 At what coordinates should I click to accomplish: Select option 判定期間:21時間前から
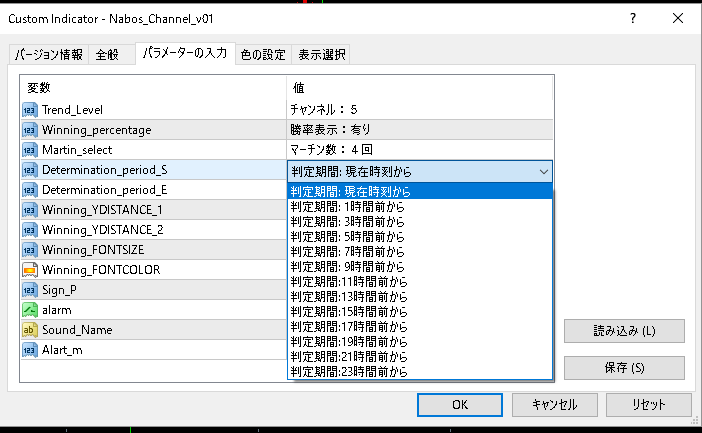pyautogui.click(x=419, y=357)
